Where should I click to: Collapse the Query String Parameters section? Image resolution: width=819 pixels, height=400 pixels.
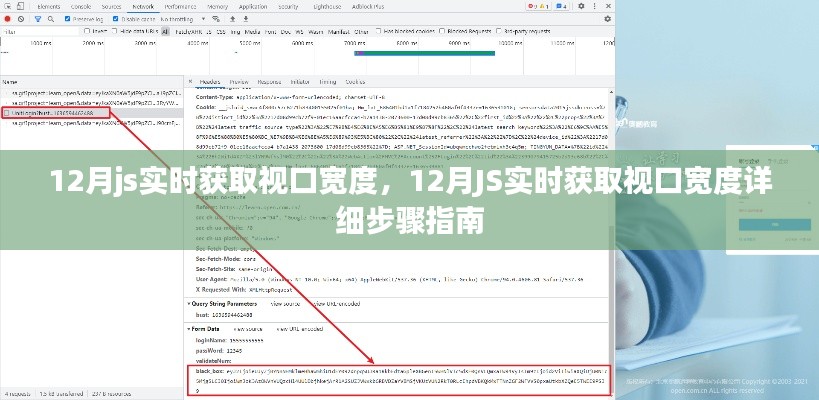189,303
